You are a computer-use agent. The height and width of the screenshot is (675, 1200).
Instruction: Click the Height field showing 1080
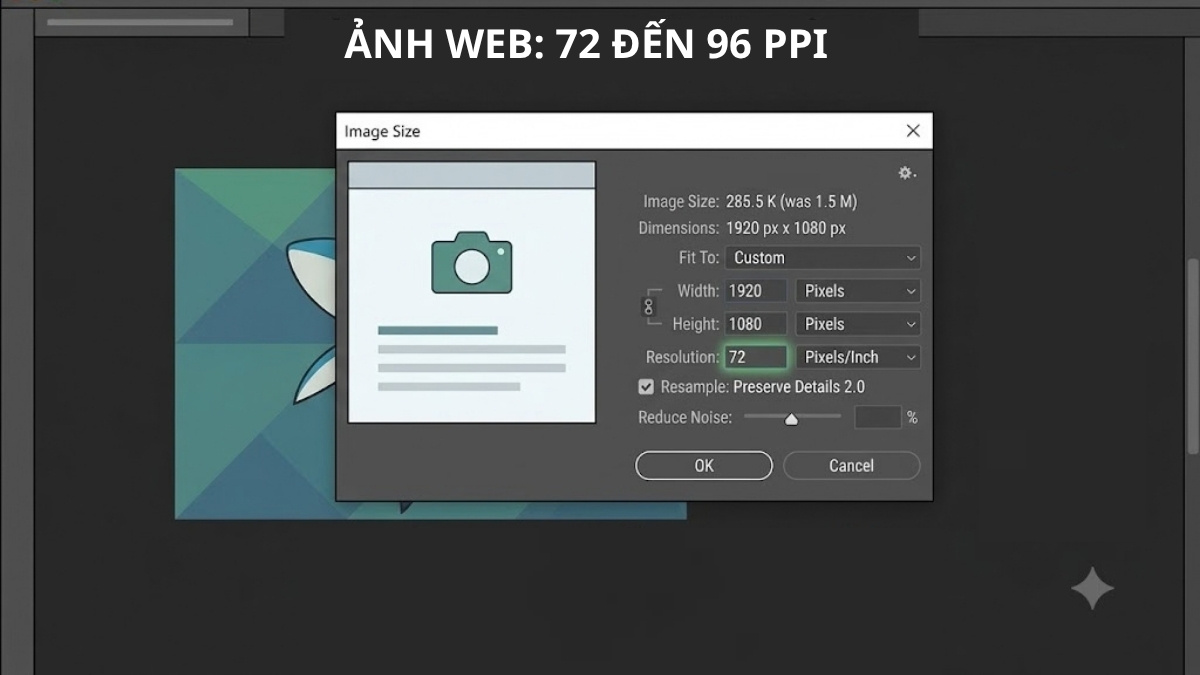(x=756, y=324)
